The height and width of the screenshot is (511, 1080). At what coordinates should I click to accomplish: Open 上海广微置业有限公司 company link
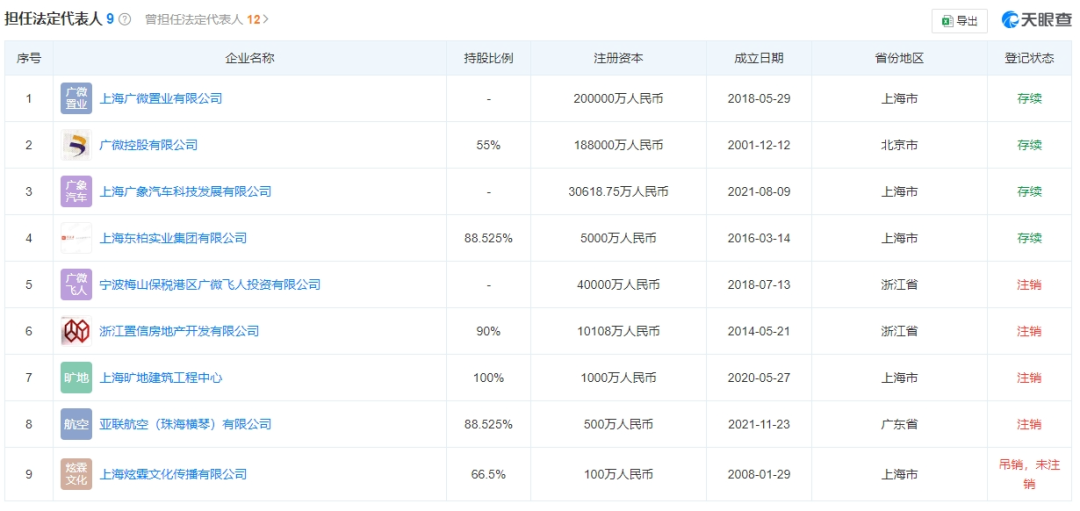[x=161, y=98]
